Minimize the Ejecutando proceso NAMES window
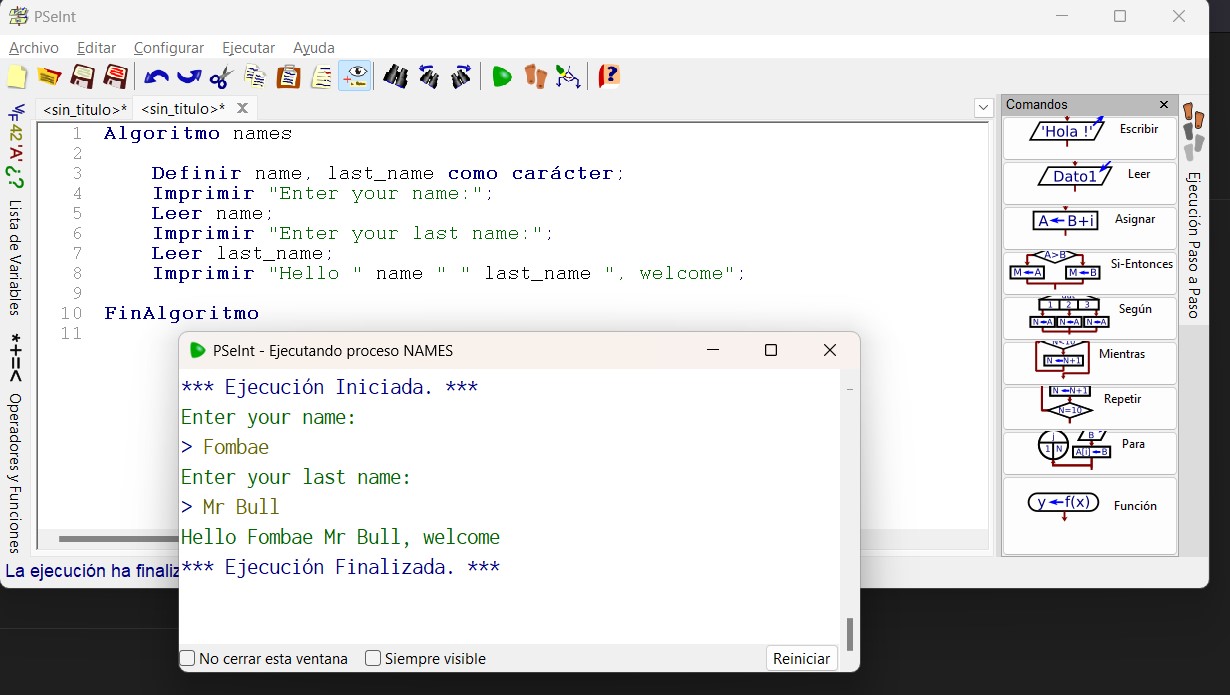Image resolution: width=1230 pixels, height=695 pixels. point(713,350)
